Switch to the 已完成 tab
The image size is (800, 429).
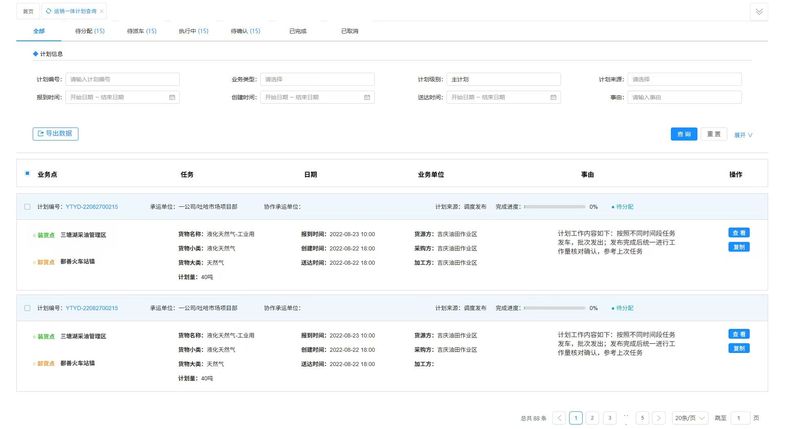[298, 31]
